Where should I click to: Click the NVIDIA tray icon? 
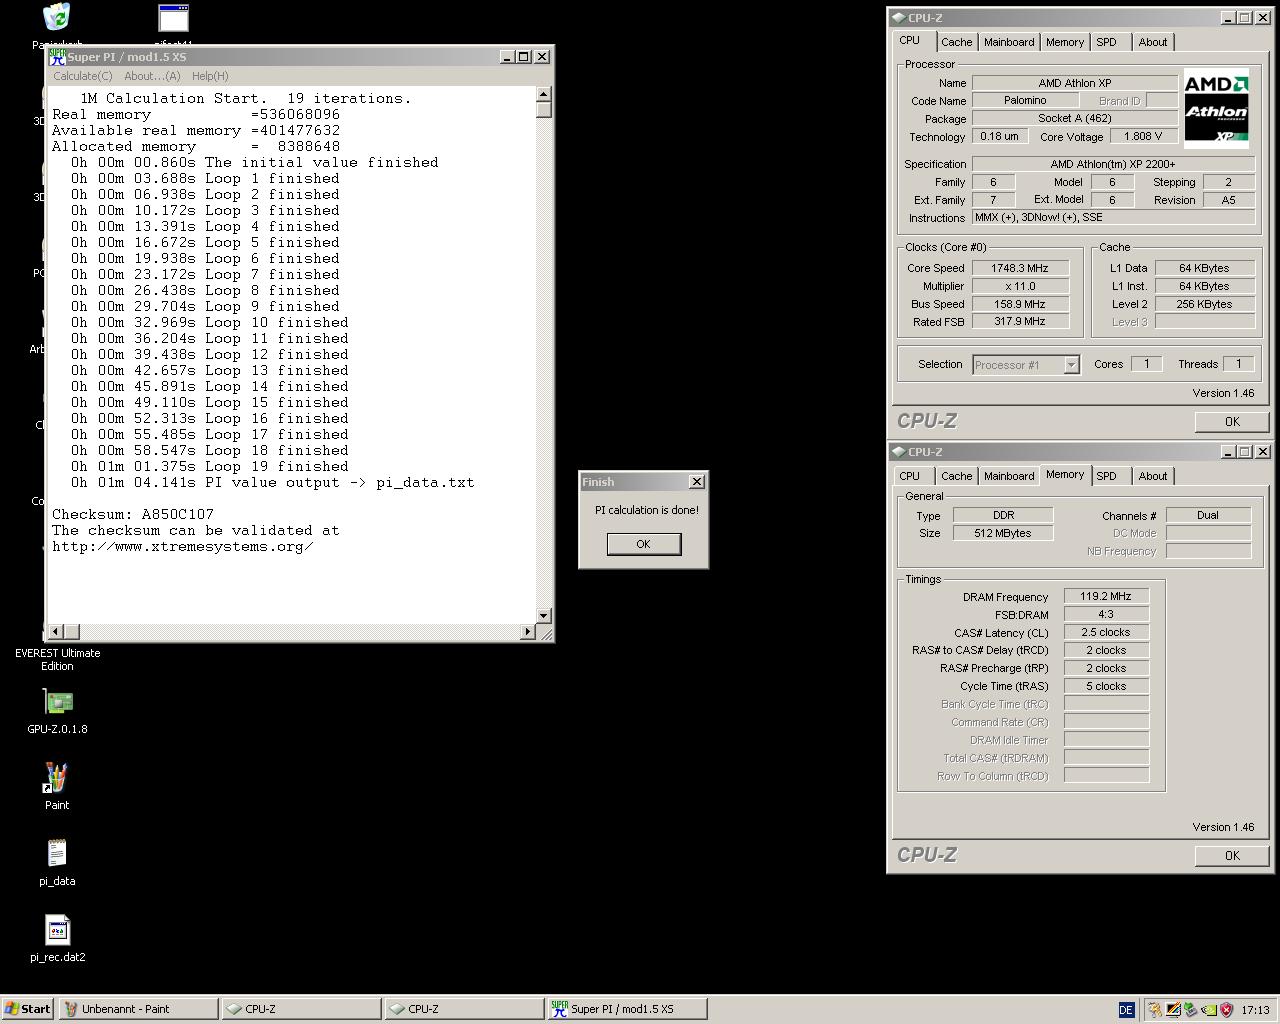point(1208,1010)
